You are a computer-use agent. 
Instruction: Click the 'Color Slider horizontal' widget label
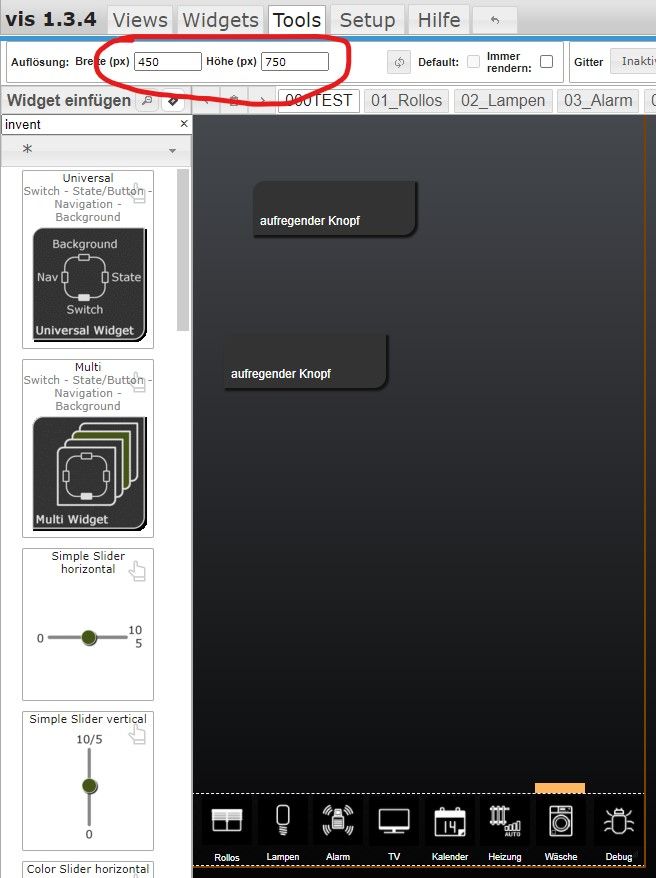point(88,869)
